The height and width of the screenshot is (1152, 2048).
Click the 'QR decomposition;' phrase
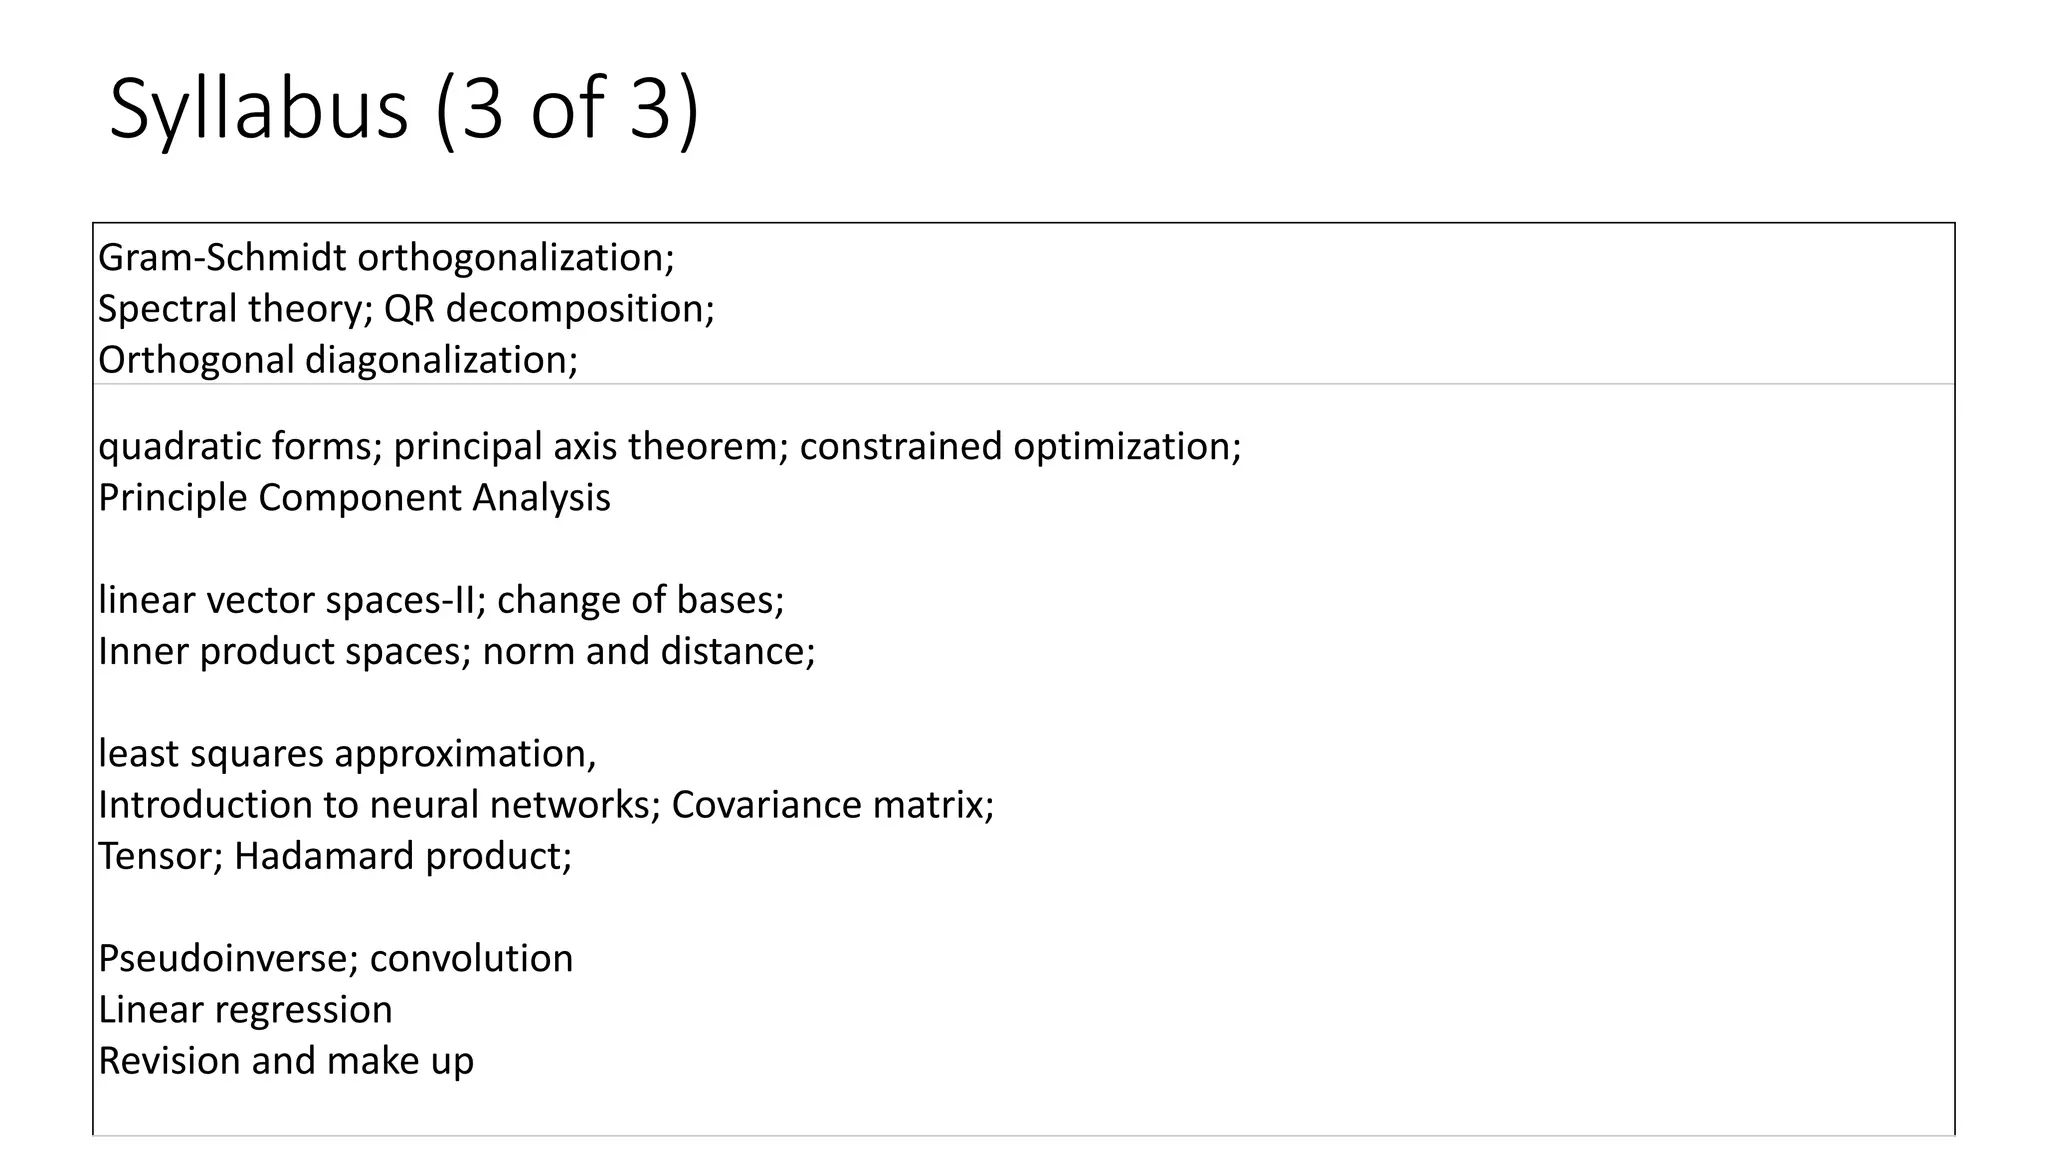[x=549, y=309]
